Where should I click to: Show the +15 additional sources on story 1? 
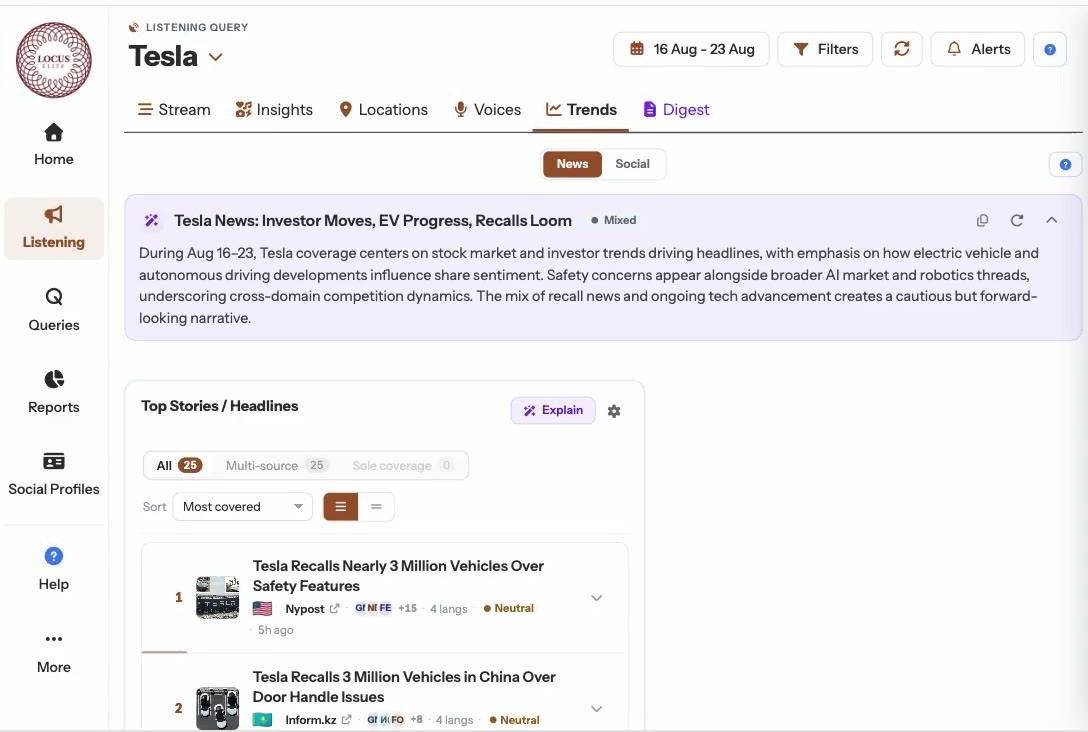point(407,608)
